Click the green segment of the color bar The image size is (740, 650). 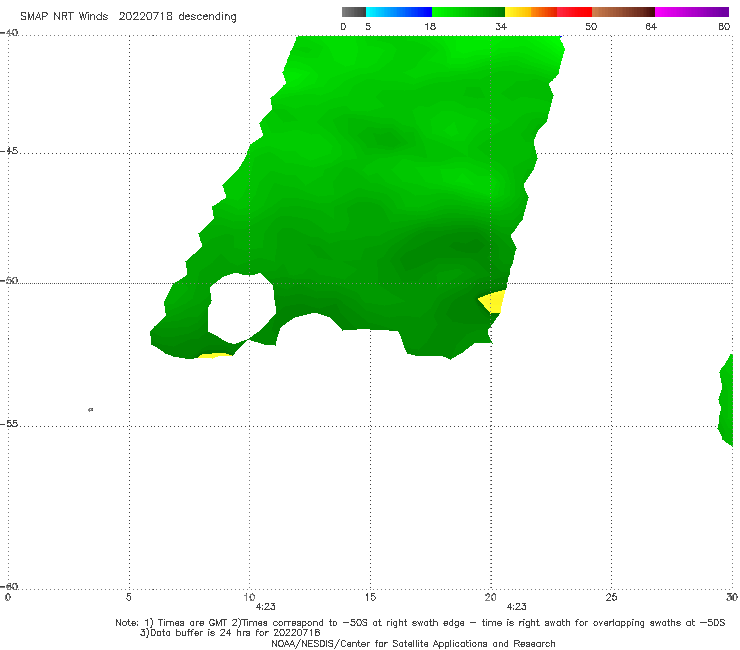point(468,12)
